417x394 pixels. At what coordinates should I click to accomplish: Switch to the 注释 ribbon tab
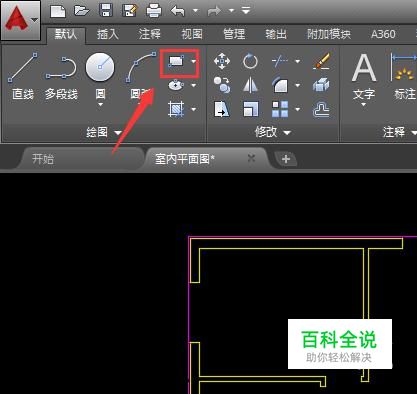click(x=150, y=34)
